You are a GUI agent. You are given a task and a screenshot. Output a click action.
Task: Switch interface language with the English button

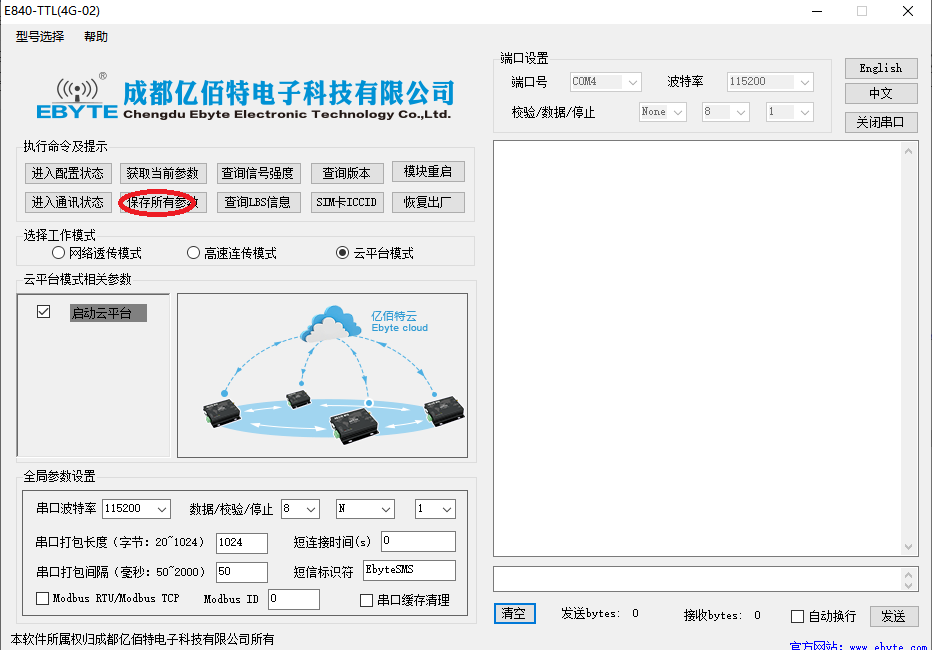pos(880,68)
